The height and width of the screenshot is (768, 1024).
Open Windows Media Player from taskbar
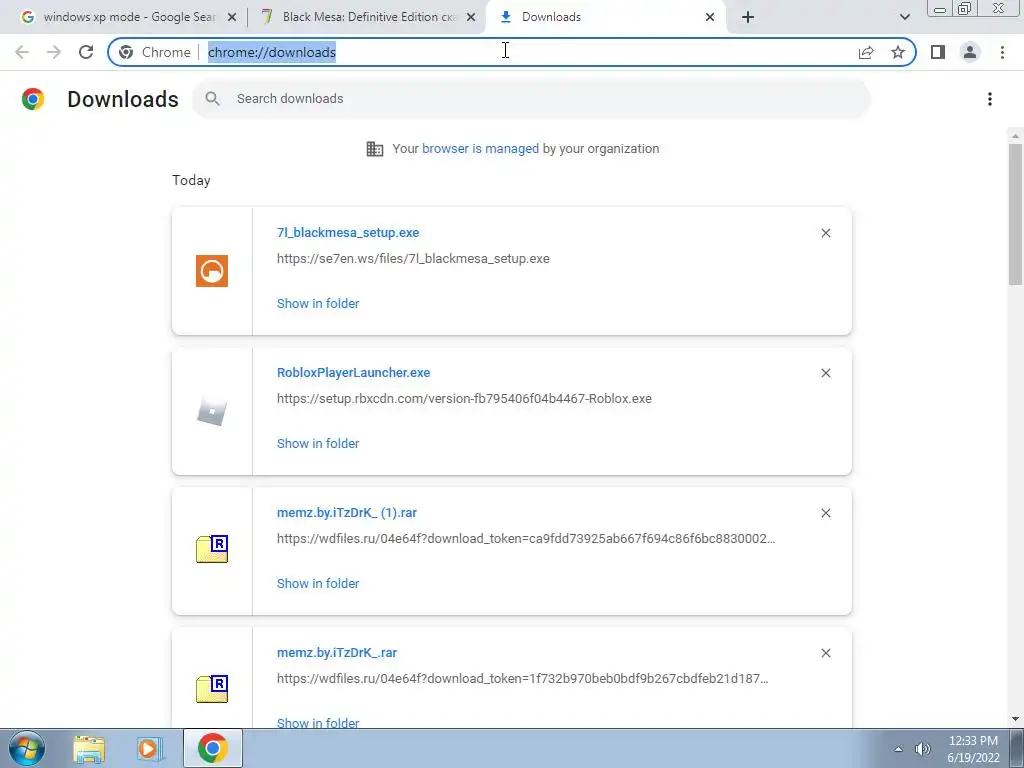[x=150, y=748]
